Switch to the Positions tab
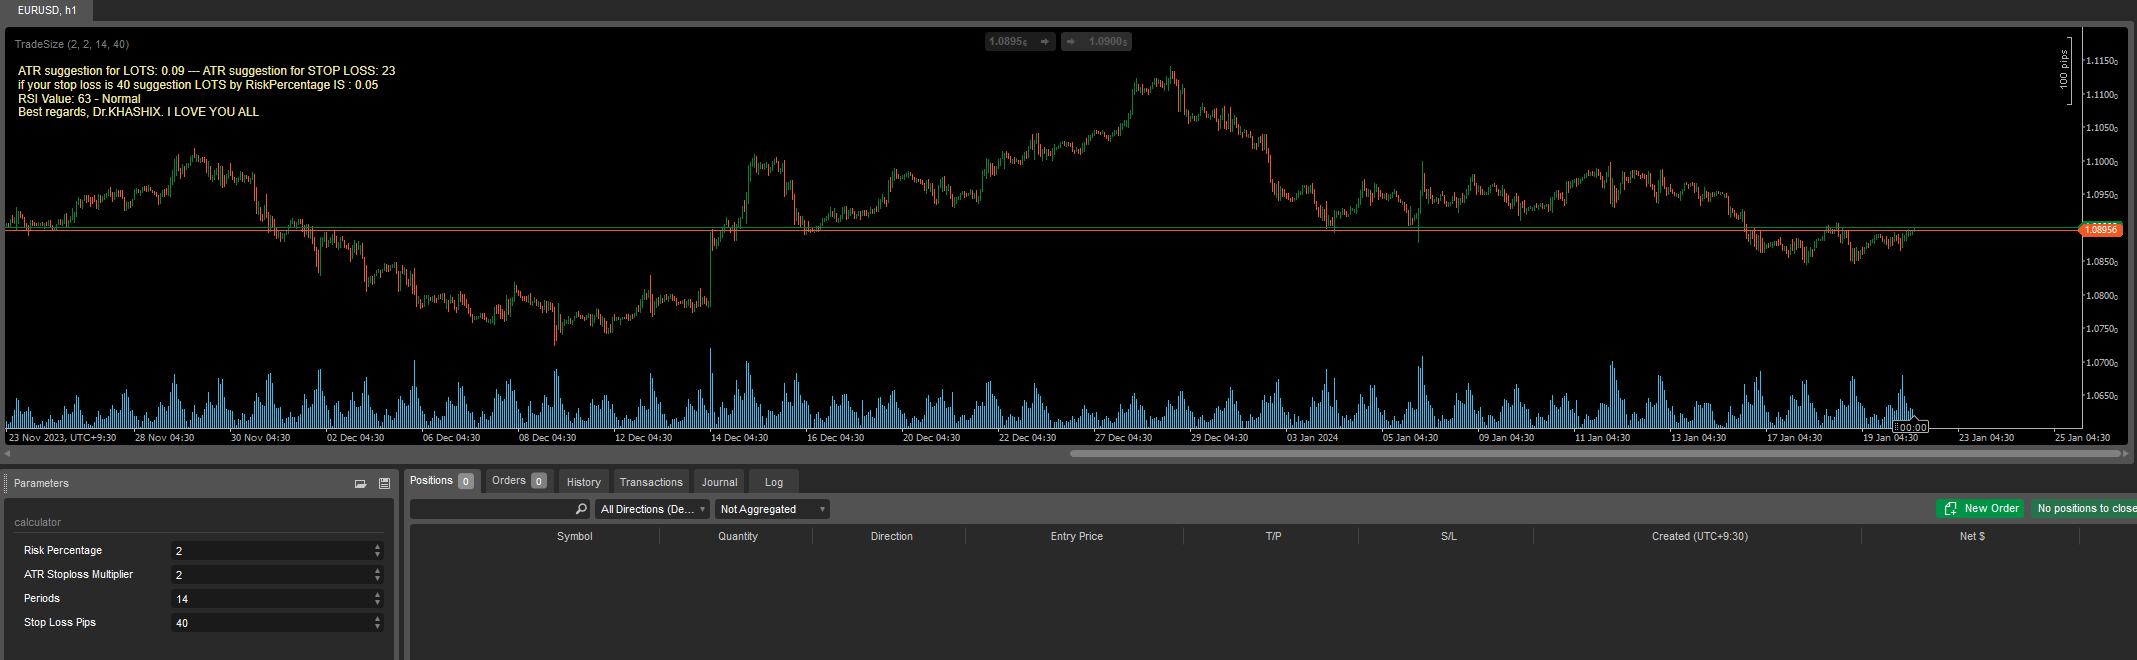This screenshot has width=2137, height=660. click(442, 481)
